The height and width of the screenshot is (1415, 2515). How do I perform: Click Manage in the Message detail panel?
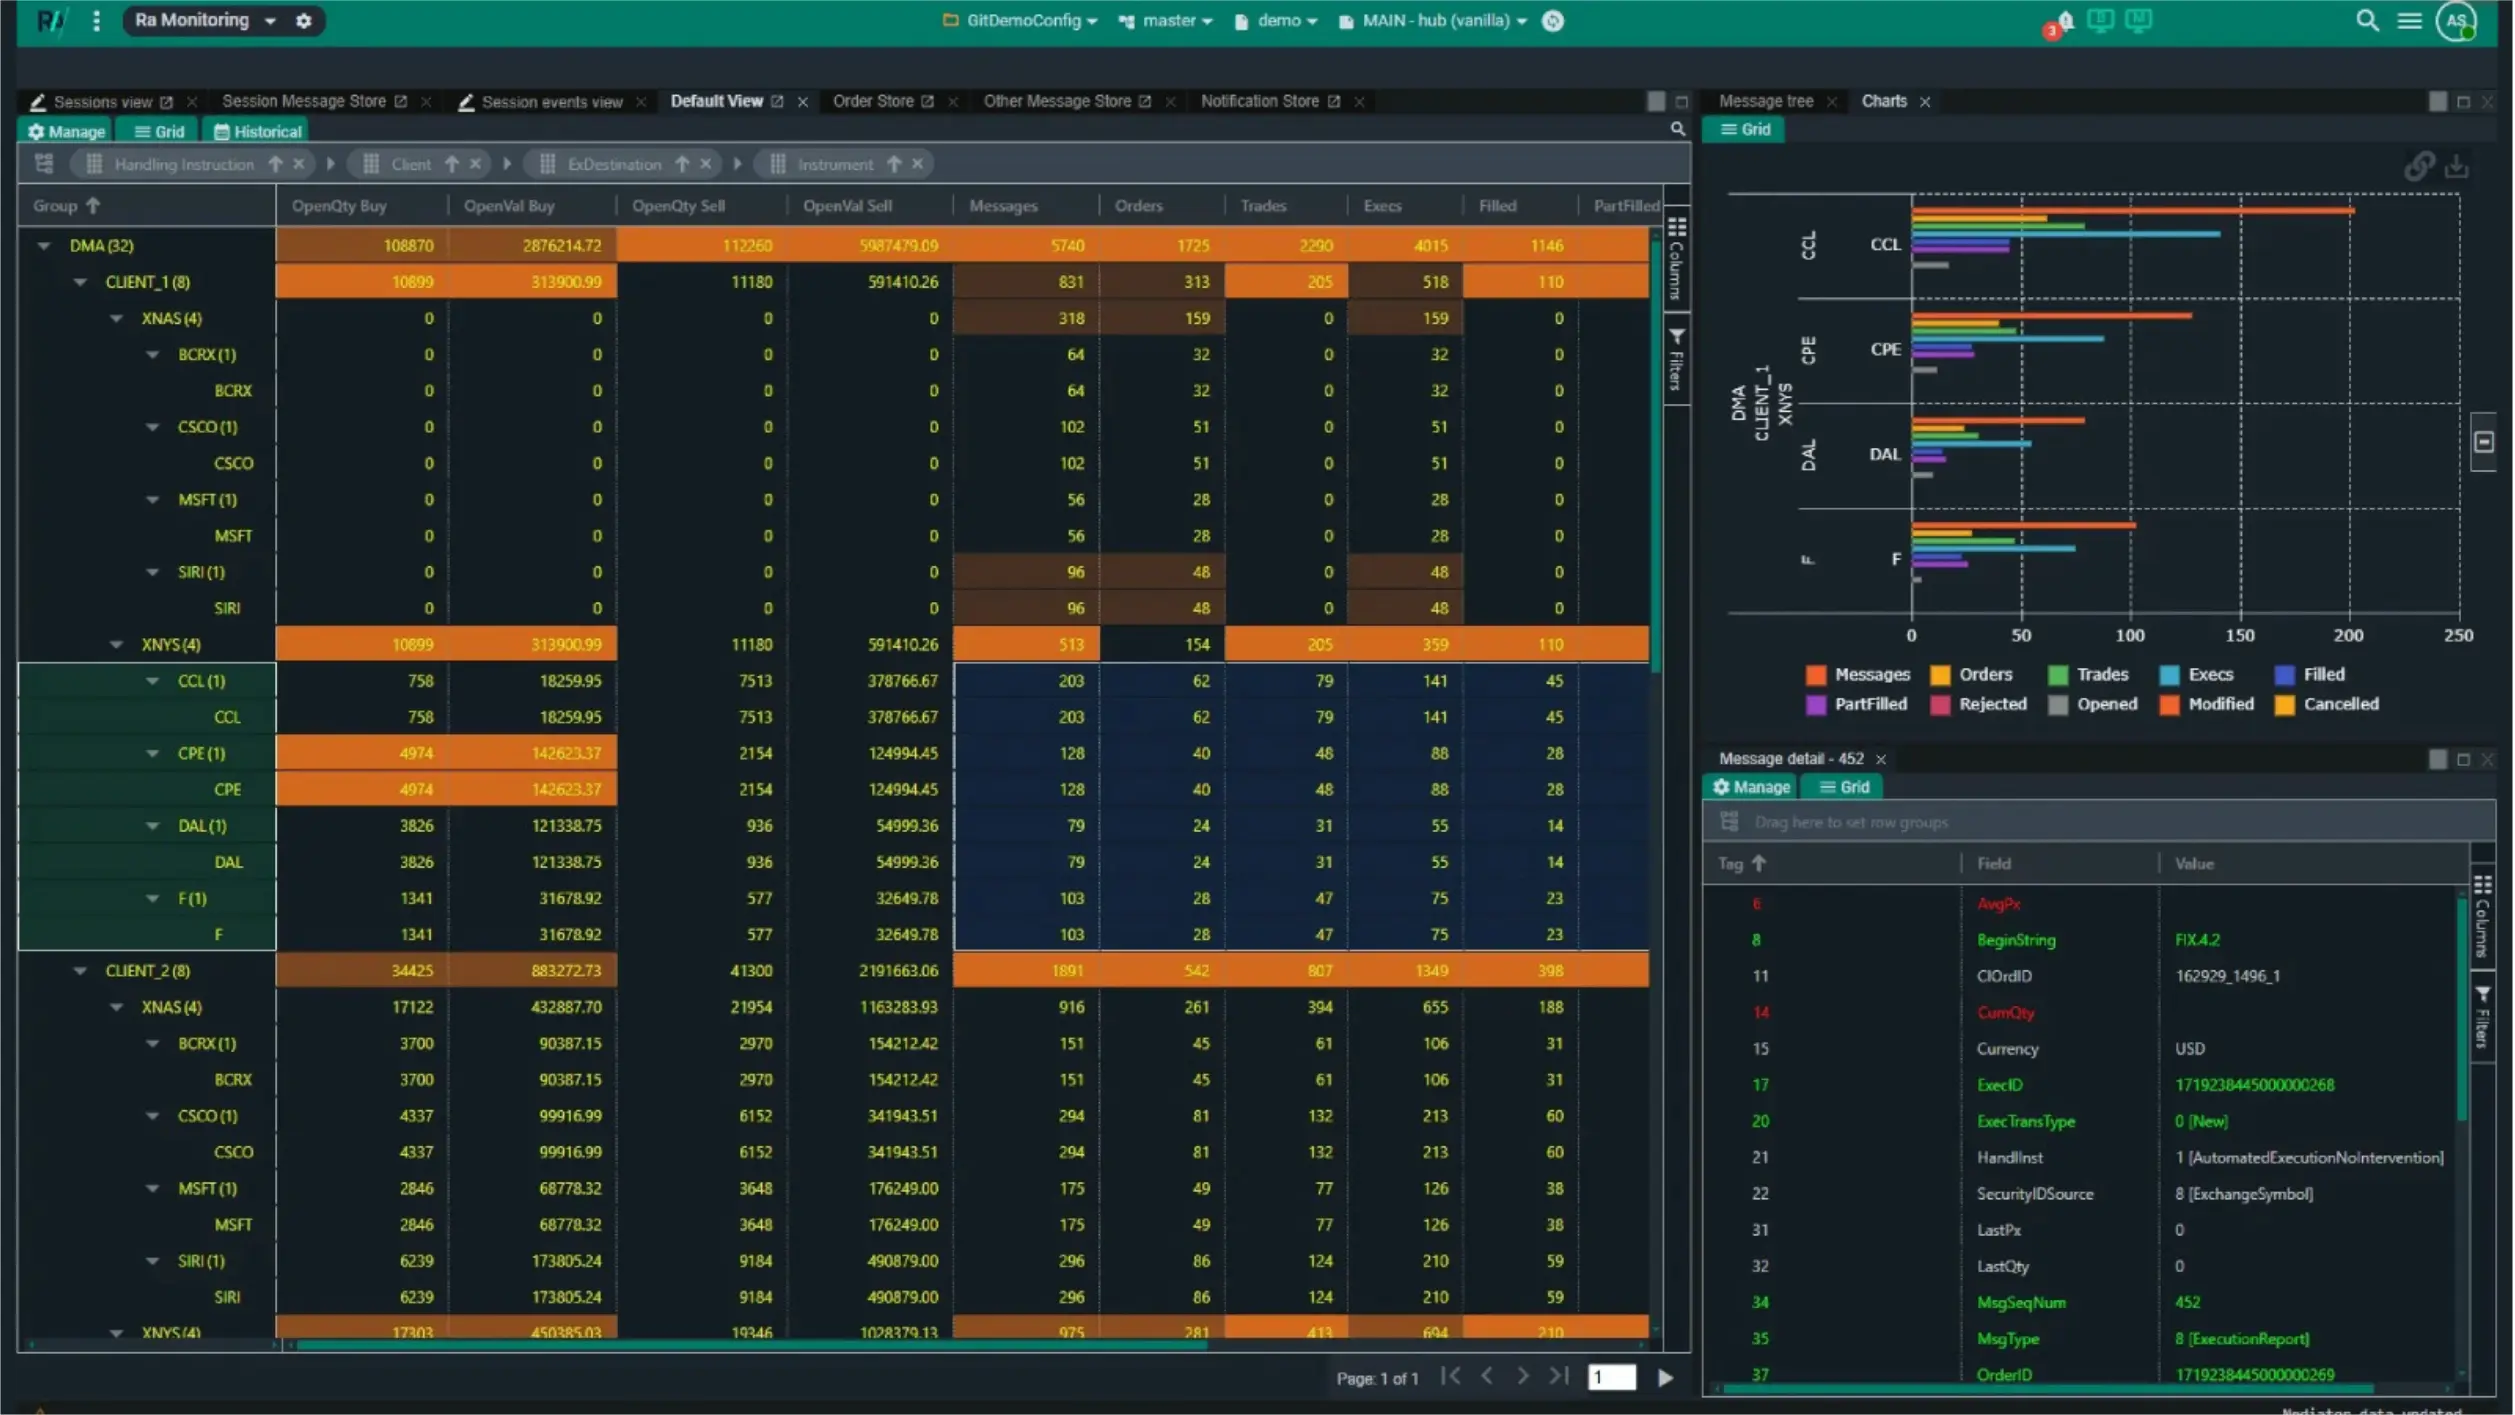click(x=1751, y=788)
